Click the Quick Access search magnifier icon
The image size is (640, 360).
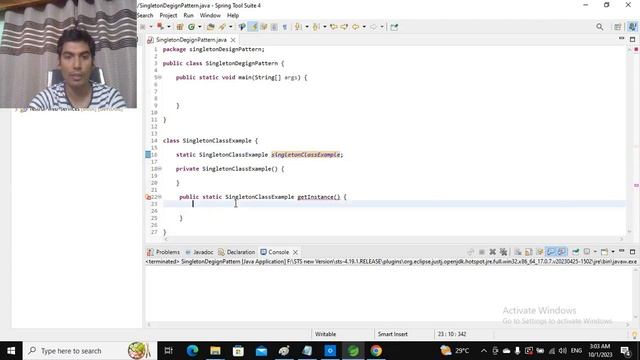(x=600, y=27)
